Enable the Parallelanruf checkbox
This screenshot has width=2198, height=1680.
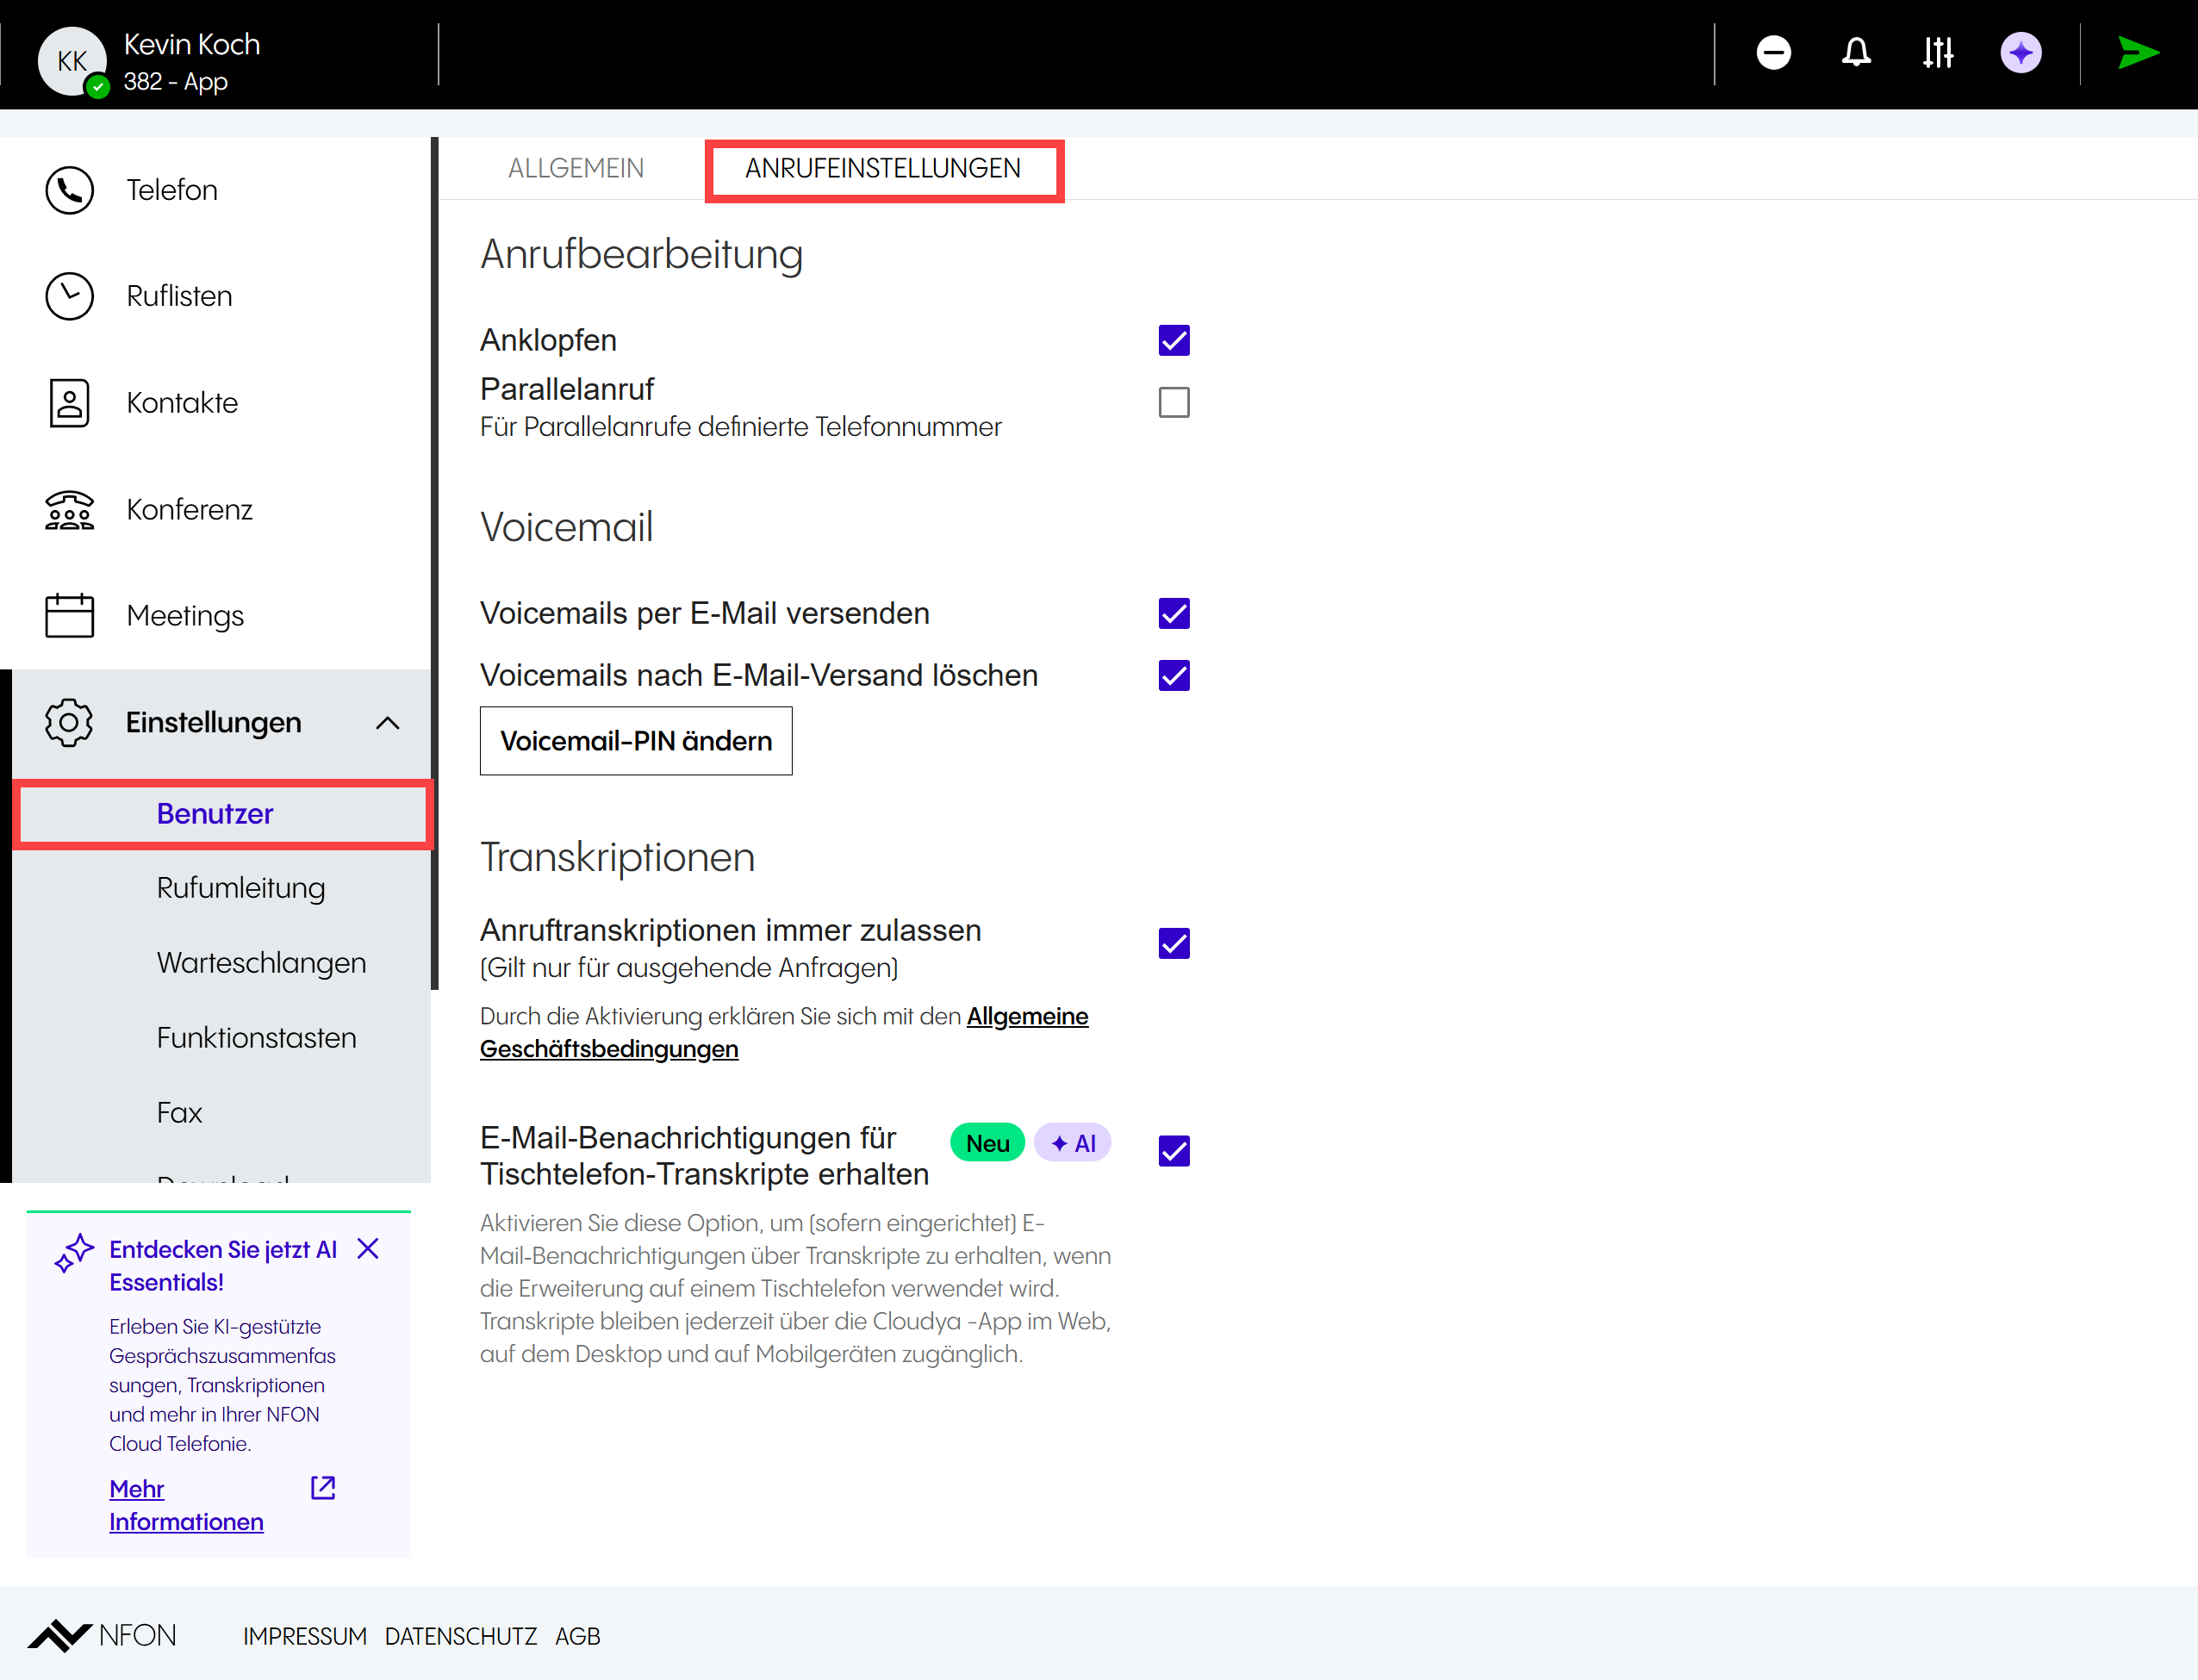(1174, 403)
